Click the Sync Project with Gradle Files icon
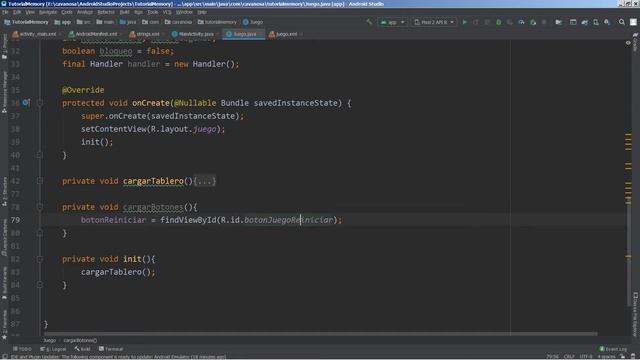 584,22
